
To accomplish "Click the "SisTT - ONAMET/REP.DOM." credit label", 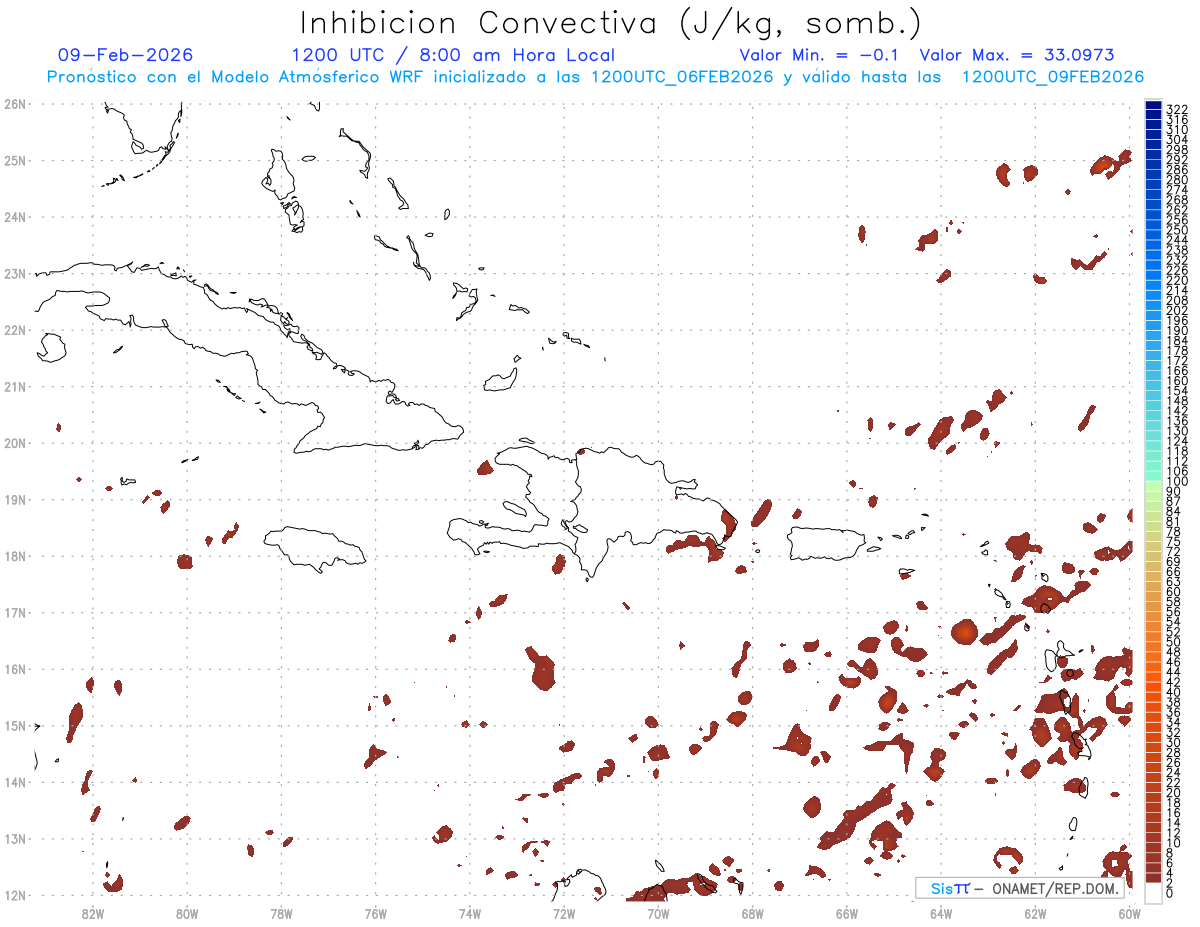I will pyautogui.click(x=1018, y=888).
